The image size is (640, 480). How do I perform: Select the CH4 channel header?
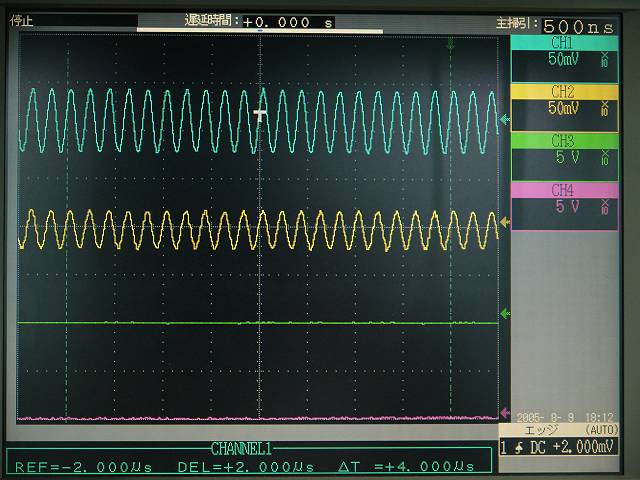tap(562, 190)
